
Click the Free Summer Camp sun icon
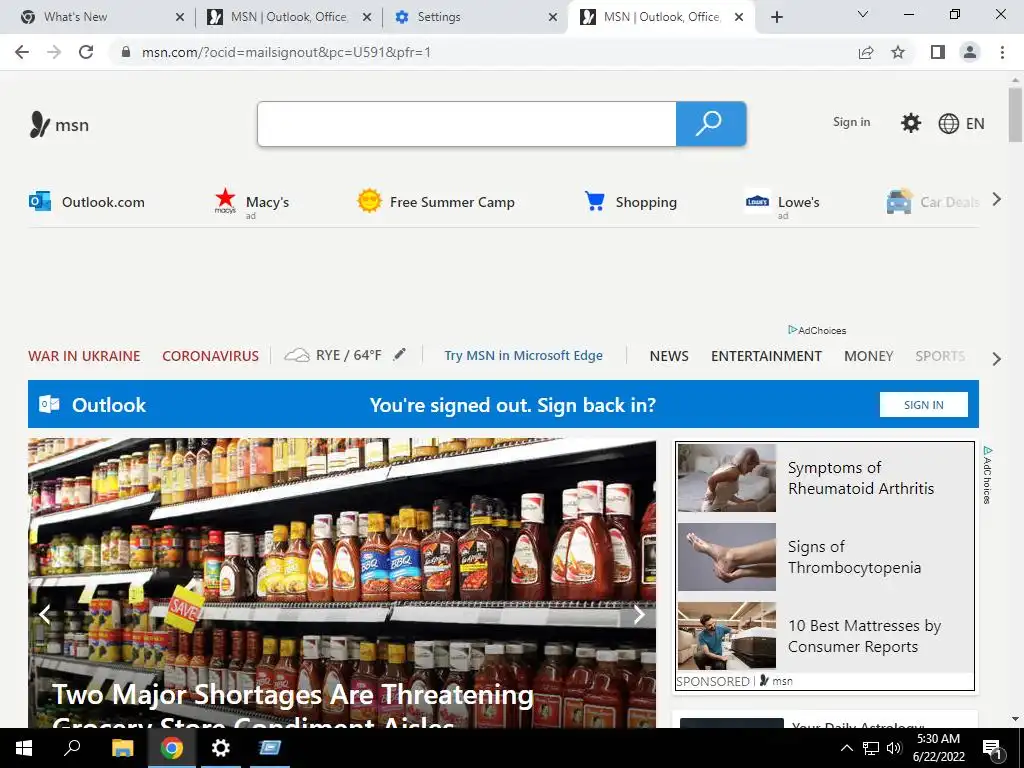tap(369, 201)
